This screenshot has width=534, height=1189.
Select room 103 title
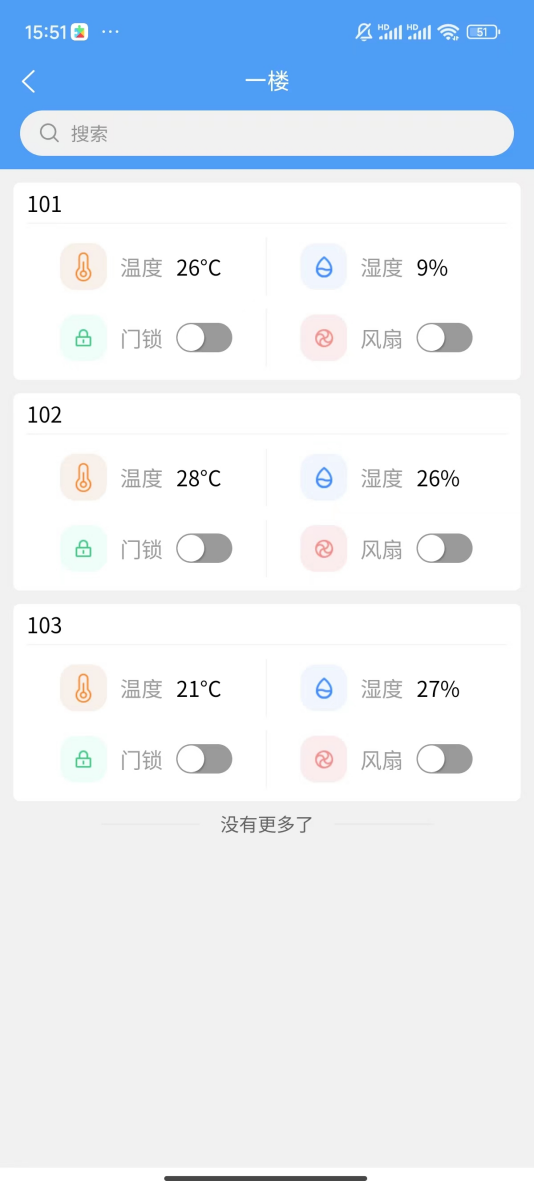point(45,626)
